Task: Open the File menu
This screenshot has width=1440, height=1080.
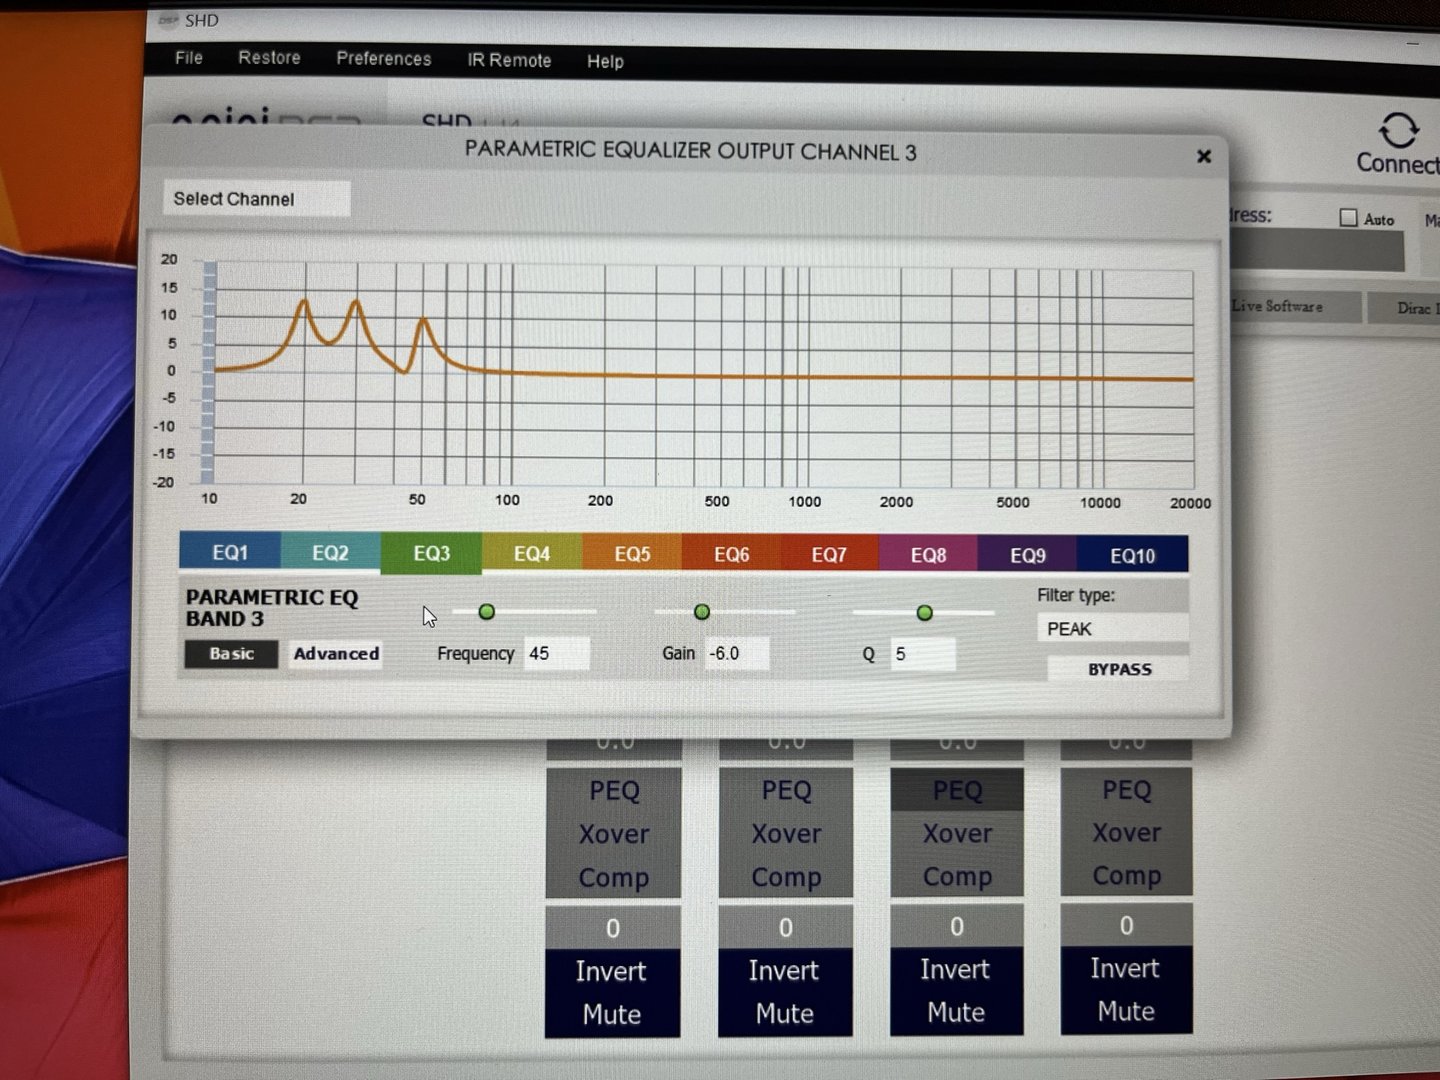Action: pyautogui.click(x=188, y=58)
